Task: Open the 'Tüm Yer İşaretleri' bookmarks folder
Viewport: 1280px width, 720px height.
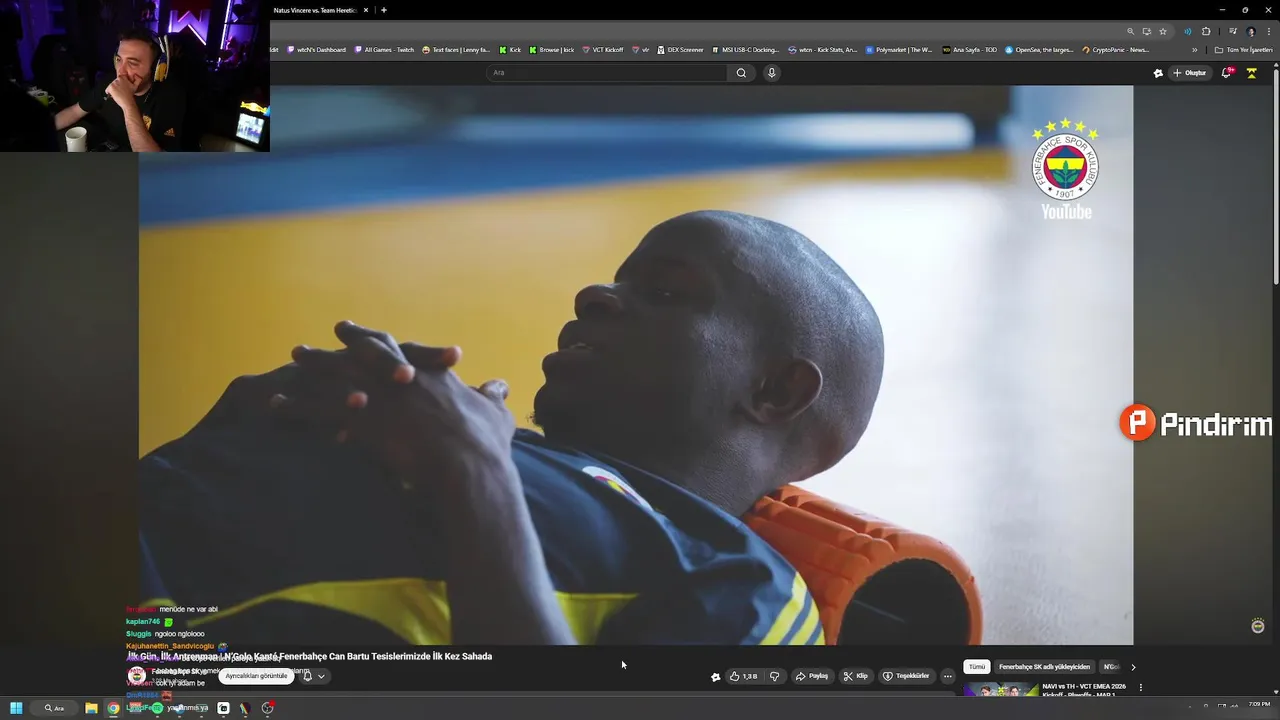Action: click(1244, 49)
